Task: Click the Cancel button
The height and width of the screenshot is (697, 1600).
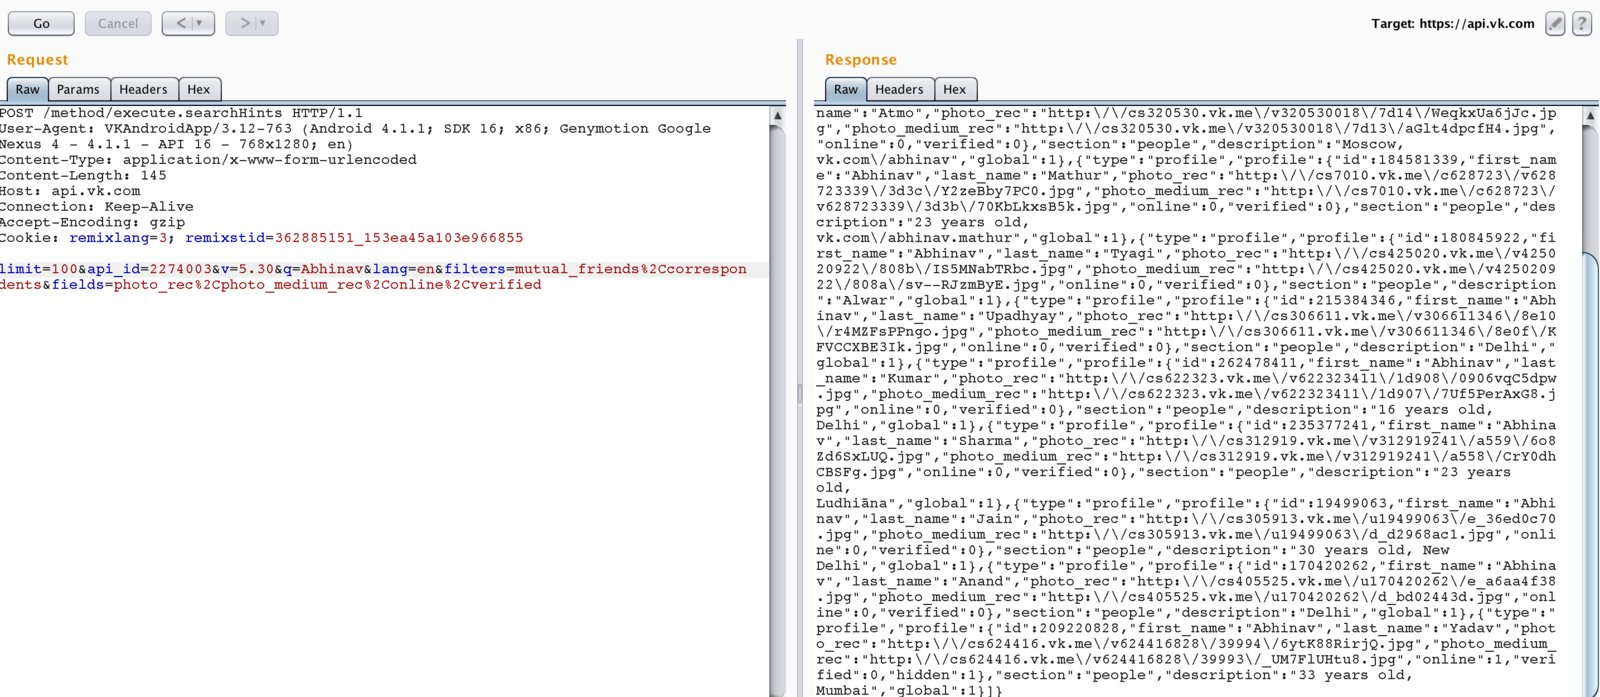Action: click(118, 23)
